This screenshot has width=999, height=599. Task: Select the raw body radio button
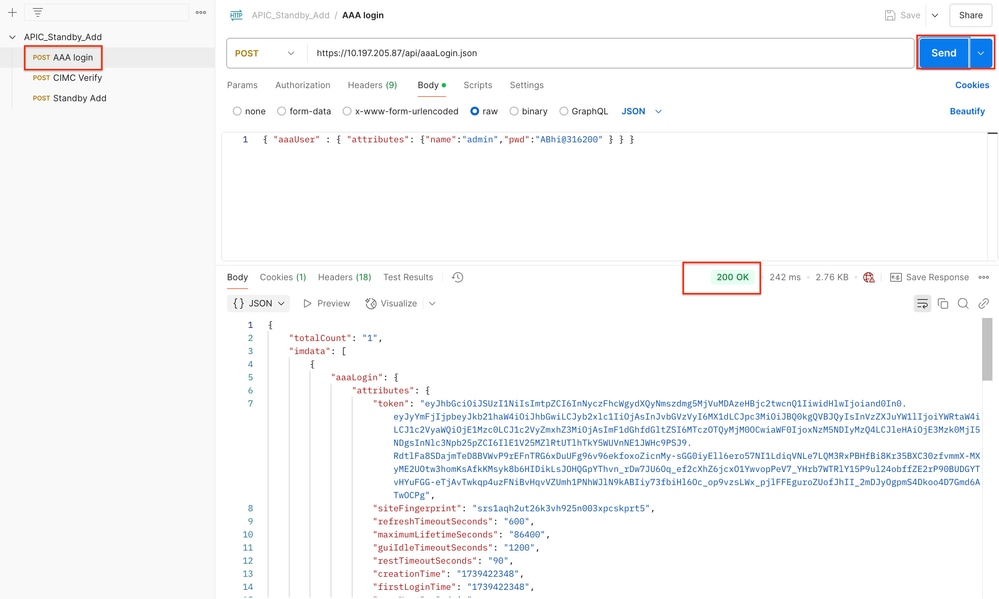point(475,112)
